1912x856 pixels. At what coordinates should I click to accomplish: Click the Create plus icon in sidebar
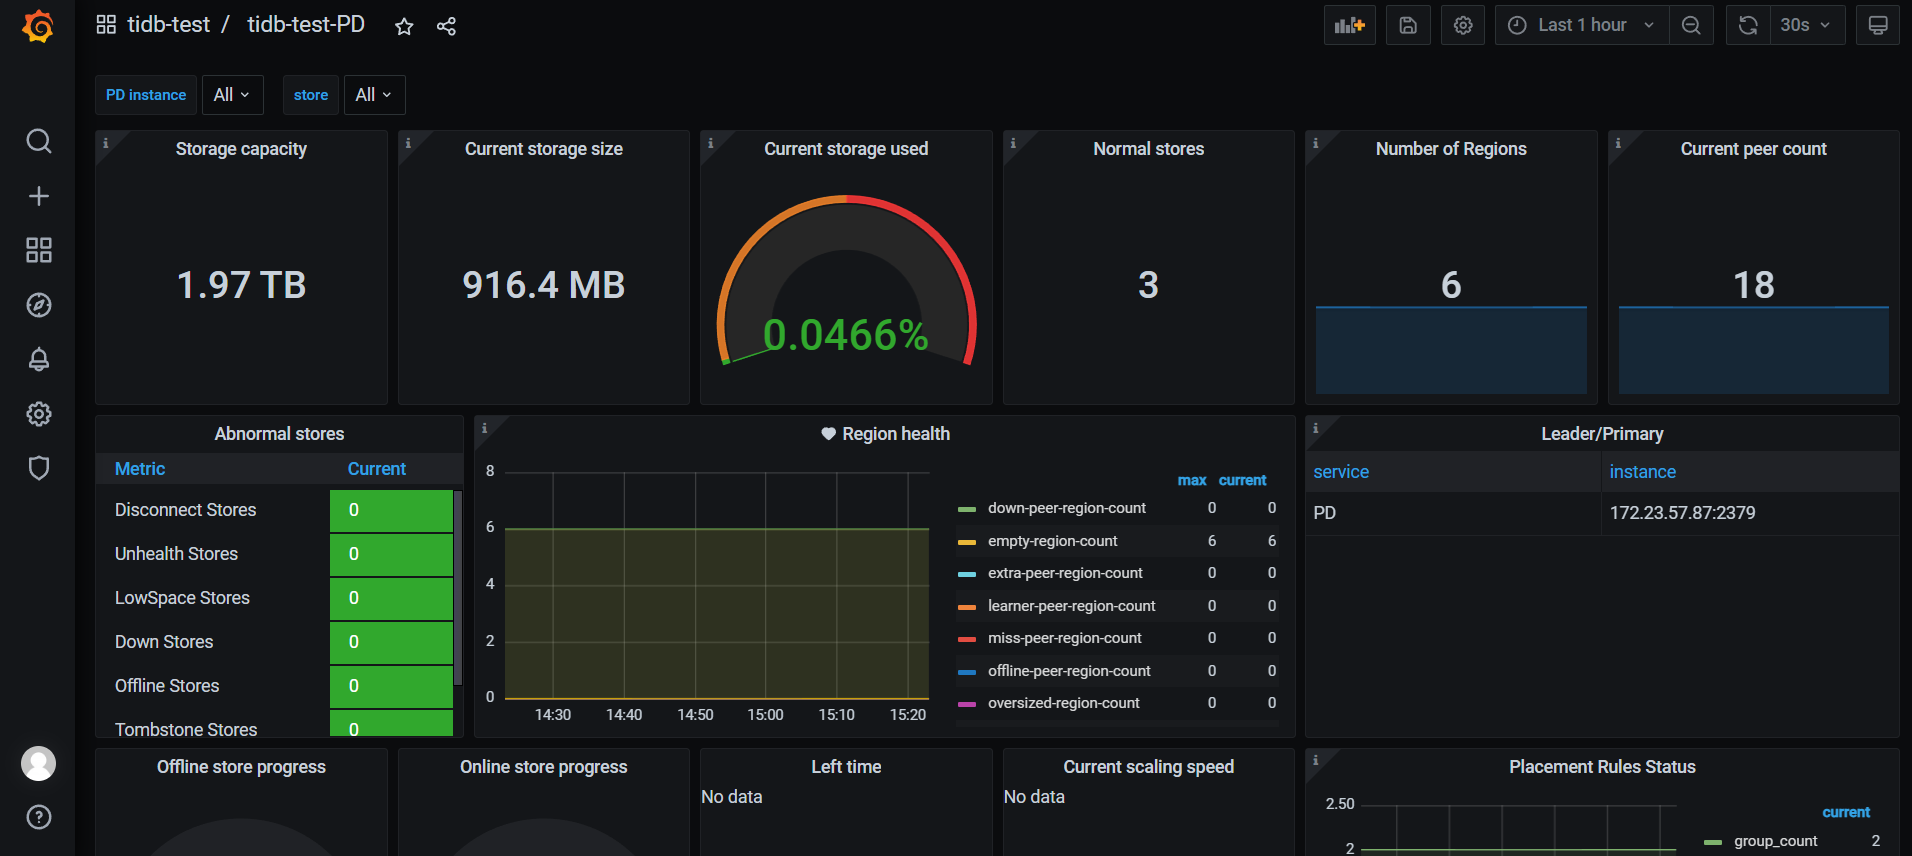click(38, 196)
